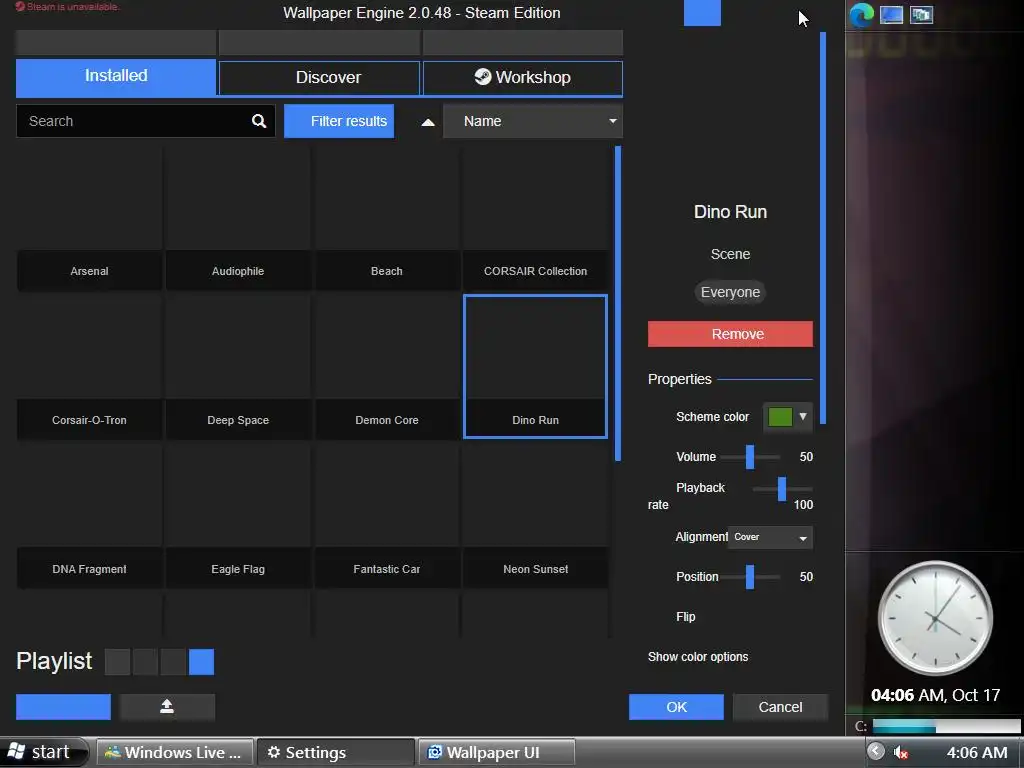This screenshot has height=768, width=1024.
Task: Select the Deep Space wallpaper
Action: [x=238, y=366]
